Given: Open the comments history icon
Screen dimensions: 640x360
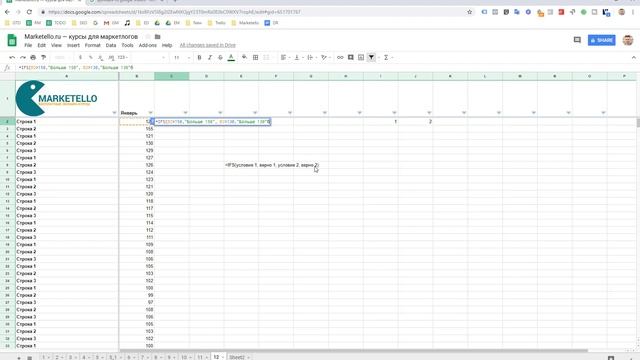Looking at the screenshot, I should [x=577, y=40].
